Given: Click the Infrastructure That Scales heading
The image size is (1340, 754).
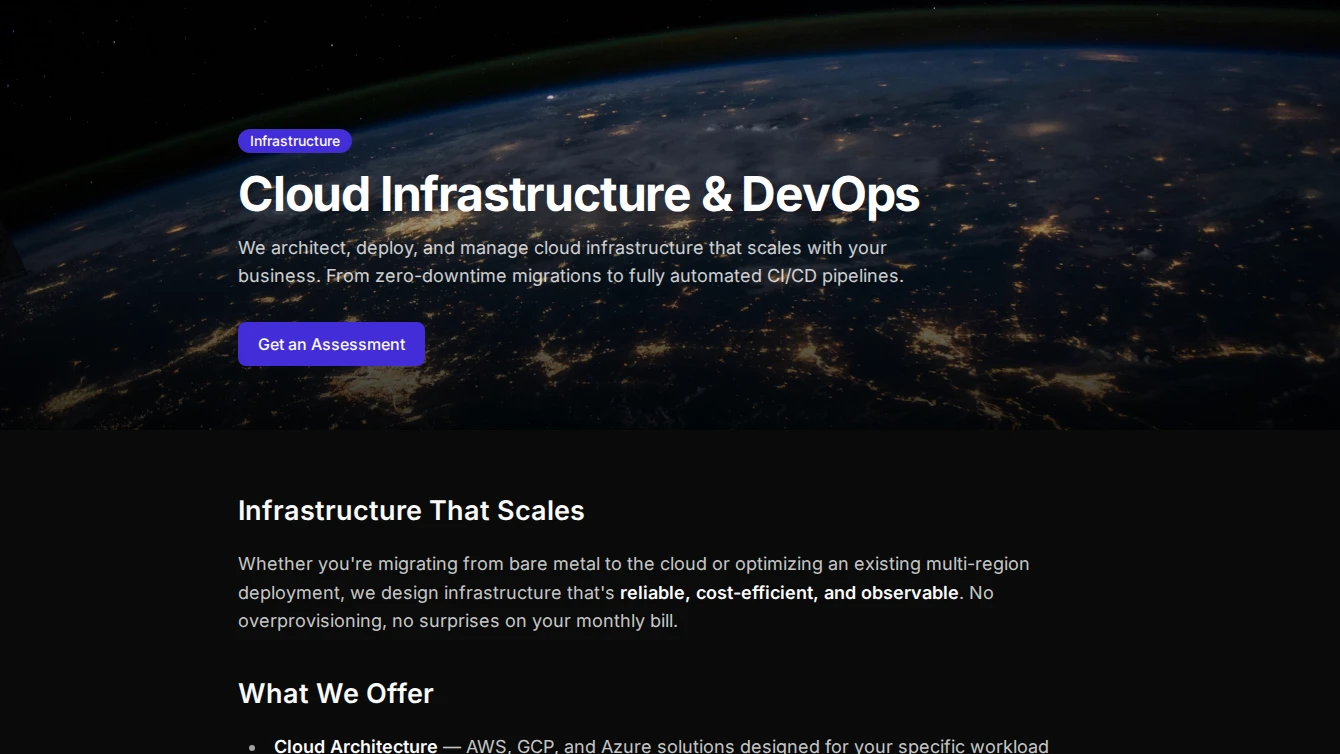Looking at the screenshot, I should point(411,511).
